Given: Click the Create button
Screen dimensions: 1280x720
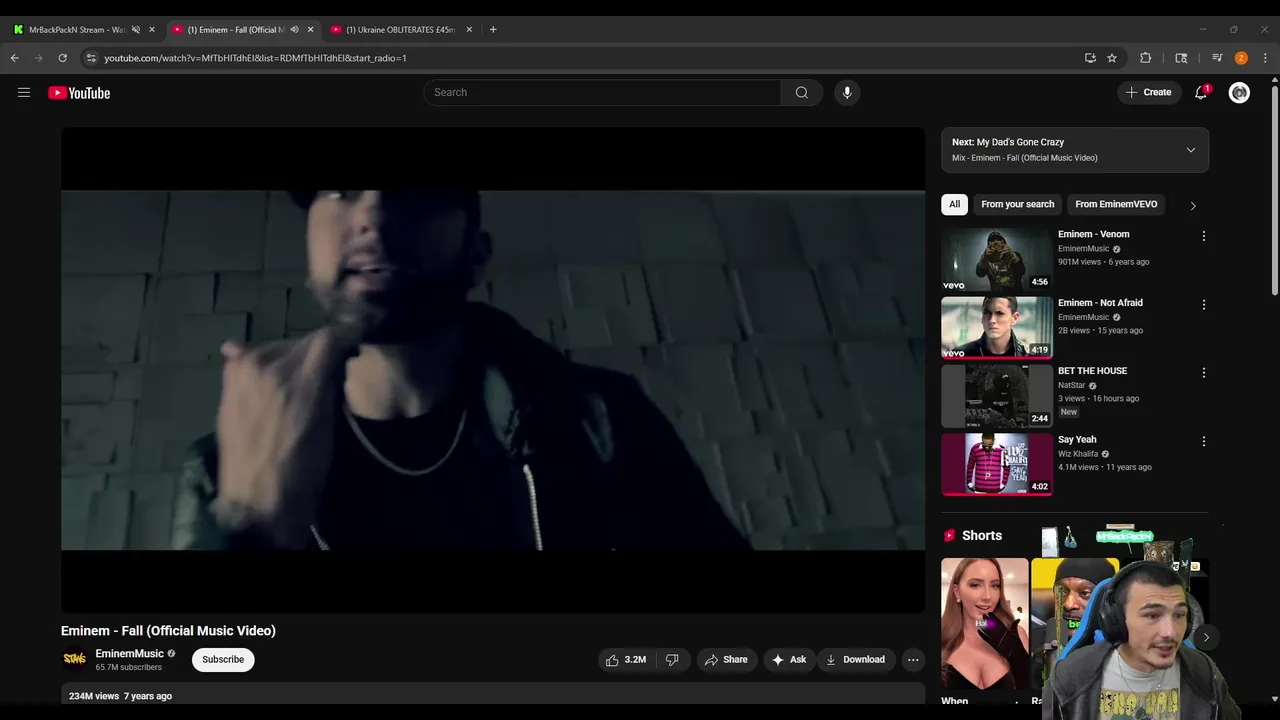Looking at the screenshot, I should coord(1148,92).
